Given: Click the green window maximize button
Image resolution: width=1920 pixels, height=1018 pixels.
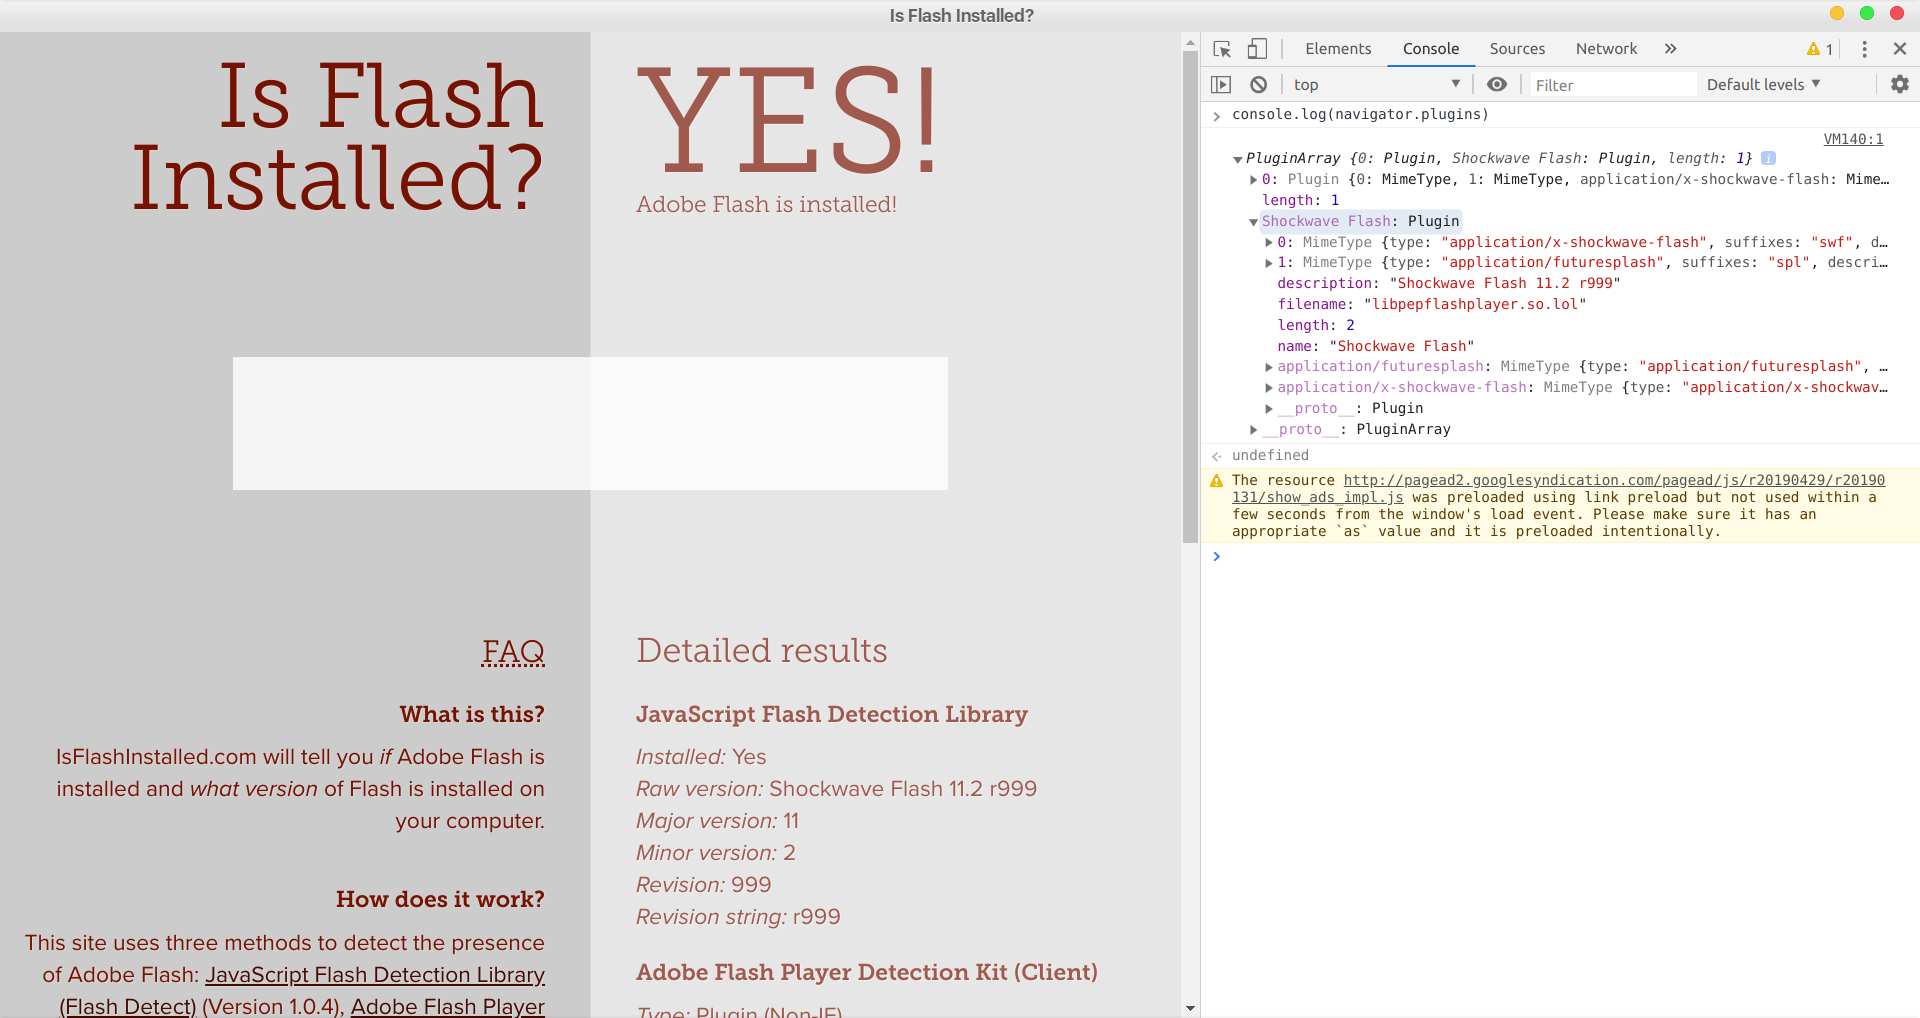Looking at the screenshot, I should pyautogui.click(x=1866, y=13).
